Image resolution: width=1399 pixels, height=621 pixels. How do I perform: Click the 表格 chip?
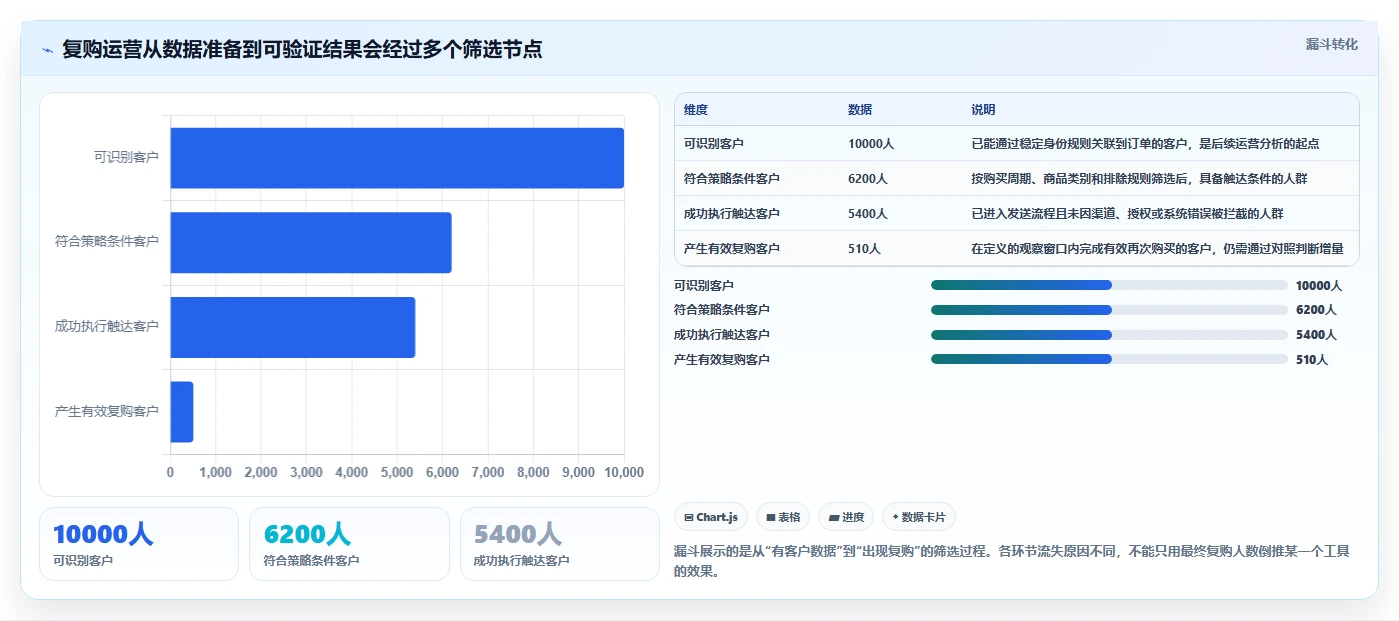(x=783, y=517)
